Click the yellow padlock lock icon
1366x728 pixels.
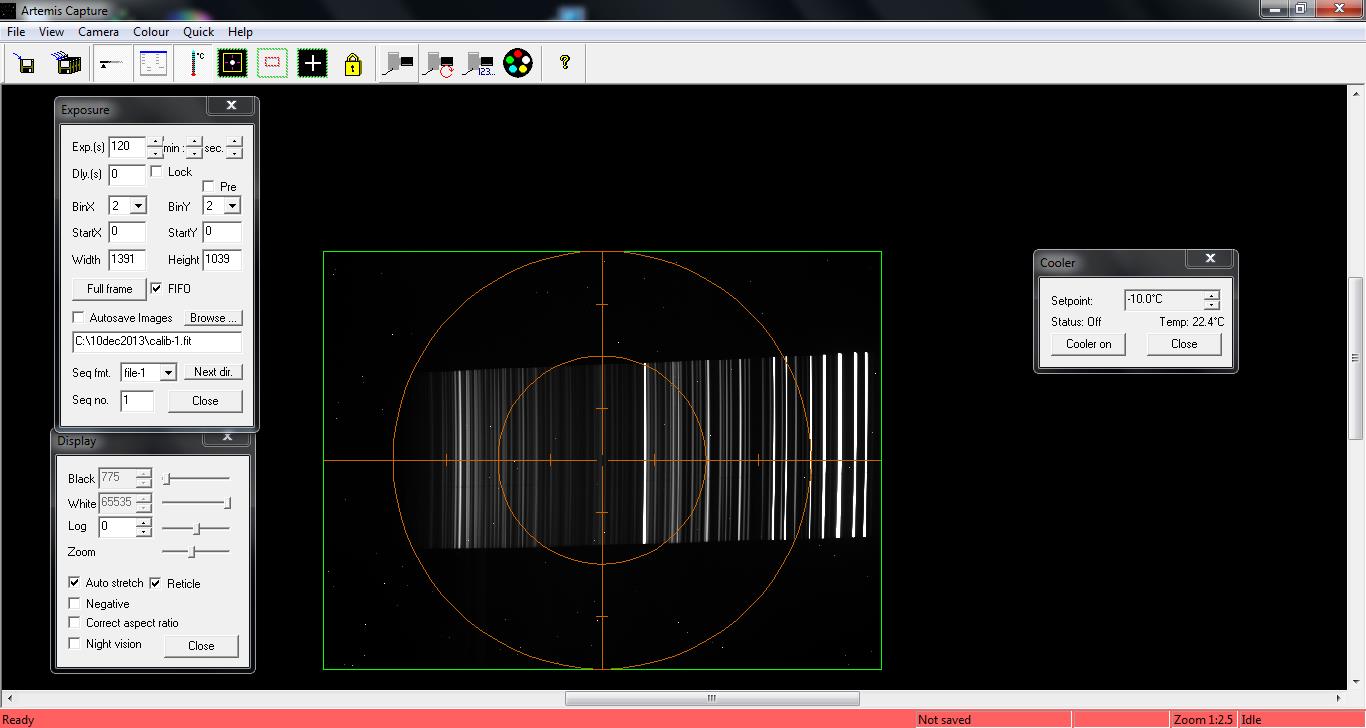pos(352,64)
